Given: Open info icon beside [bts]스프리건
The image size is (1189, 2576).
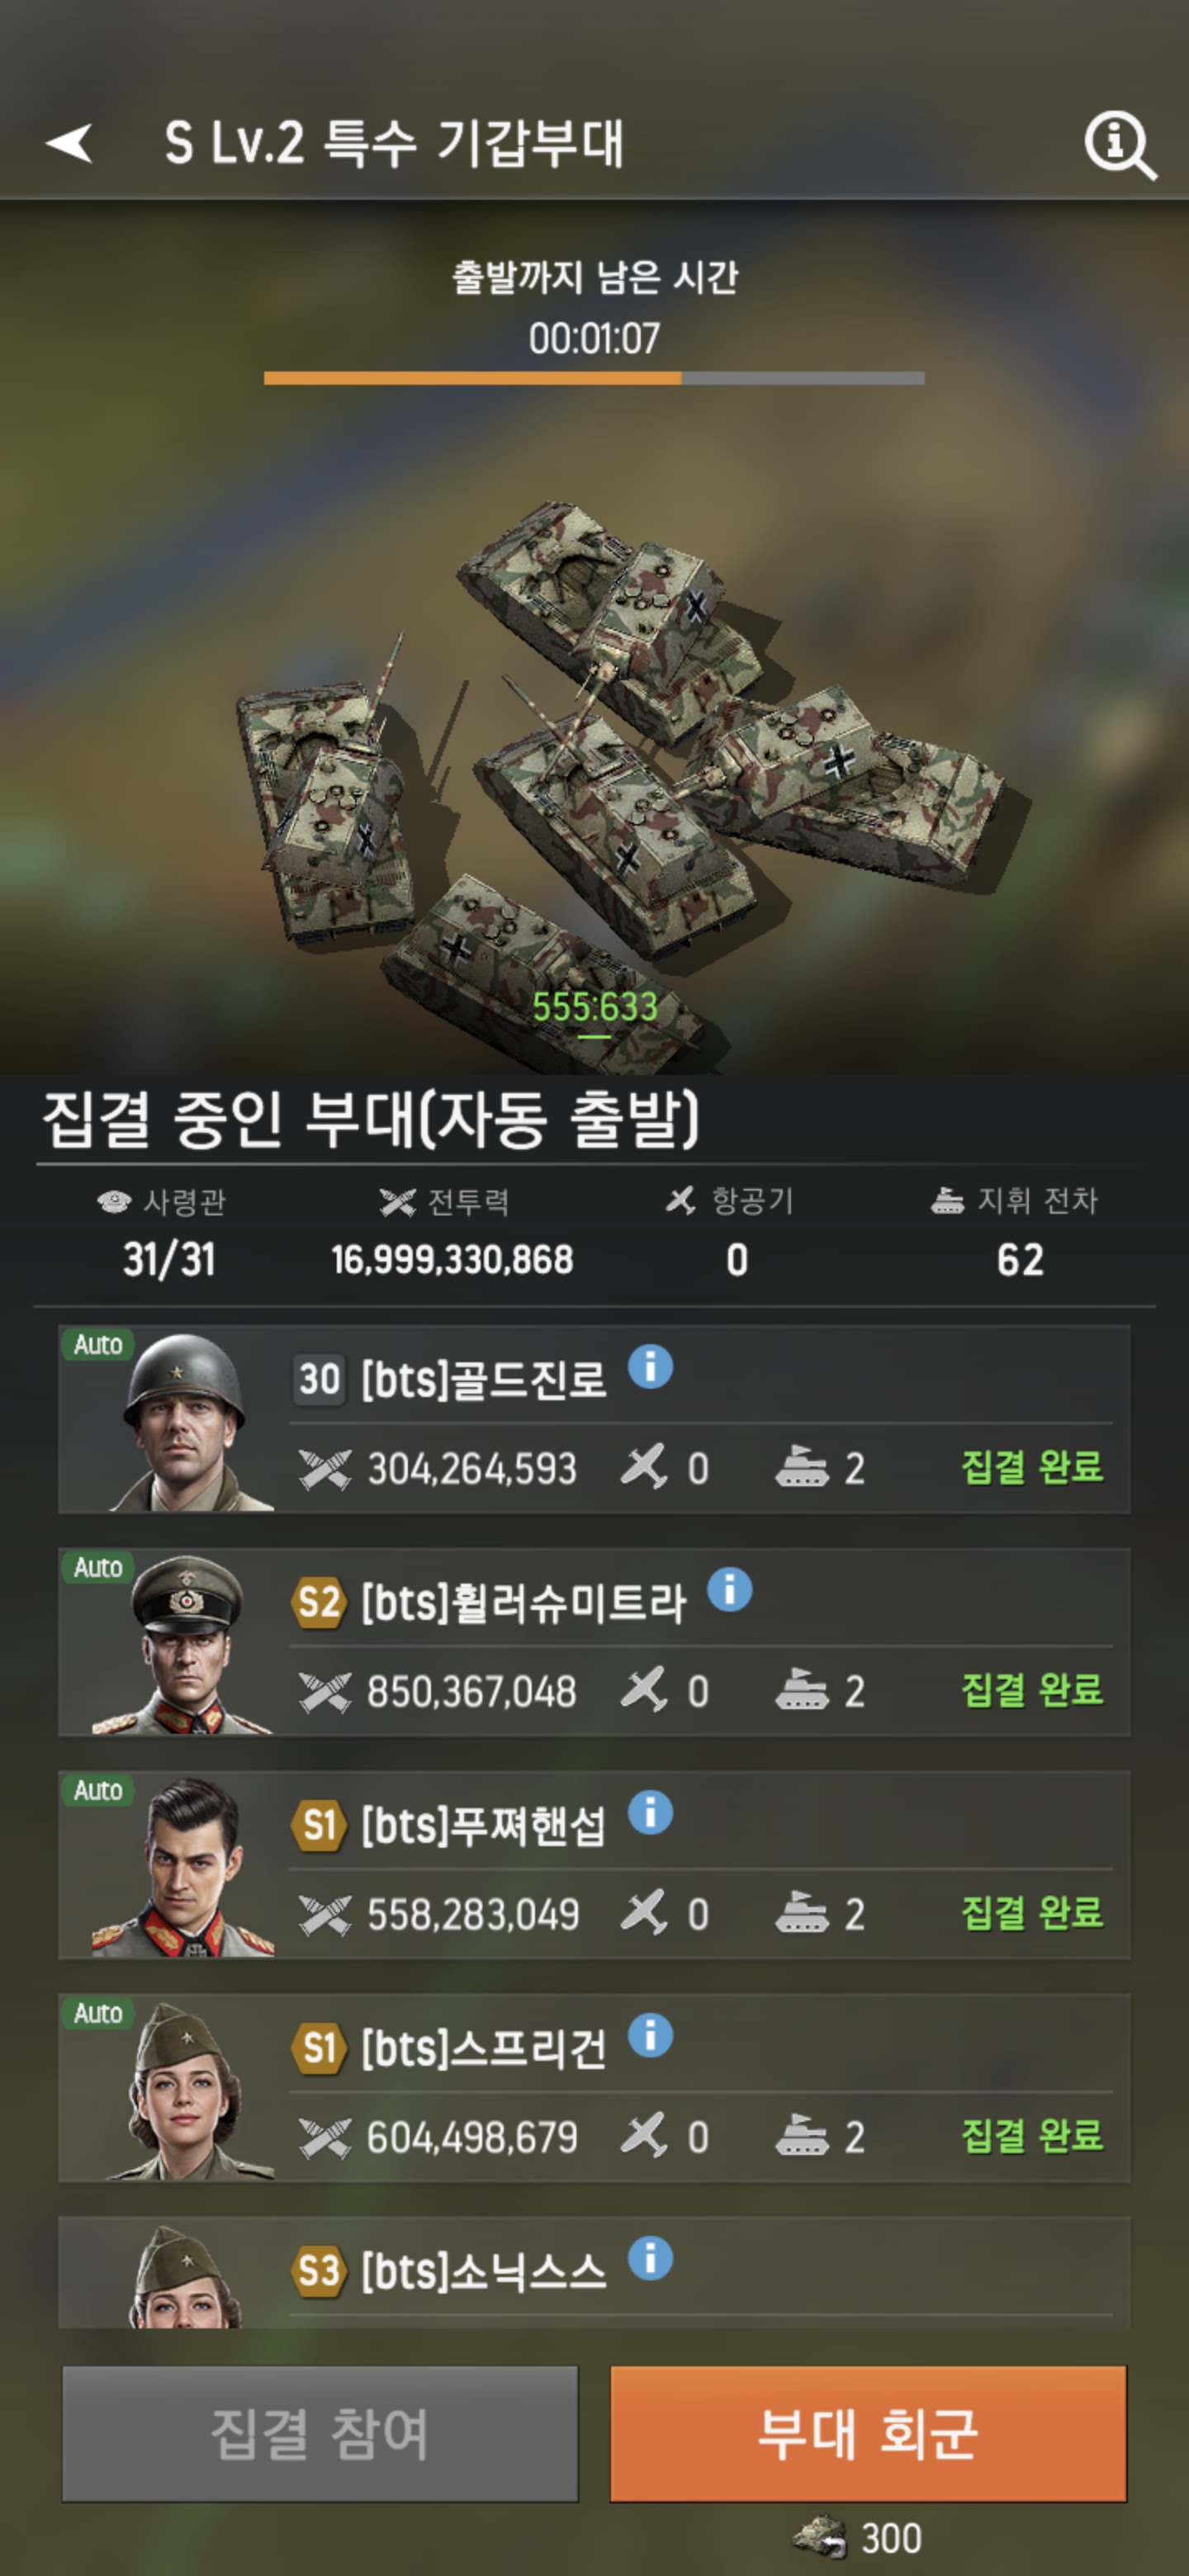Looking at the screenshot, I should (x=650, y=2035).
